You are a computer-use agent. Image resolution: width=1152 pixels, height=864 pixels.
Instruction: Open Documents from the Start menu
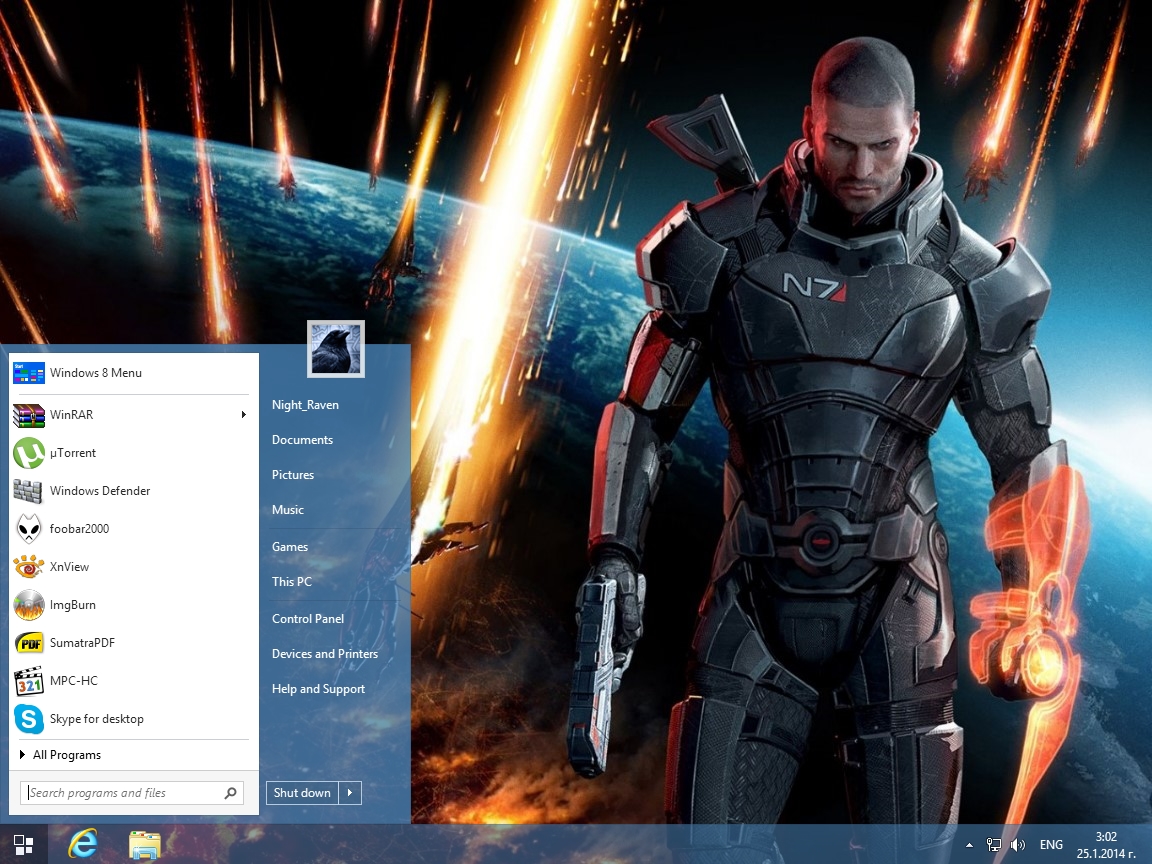[x=302, y=439]
